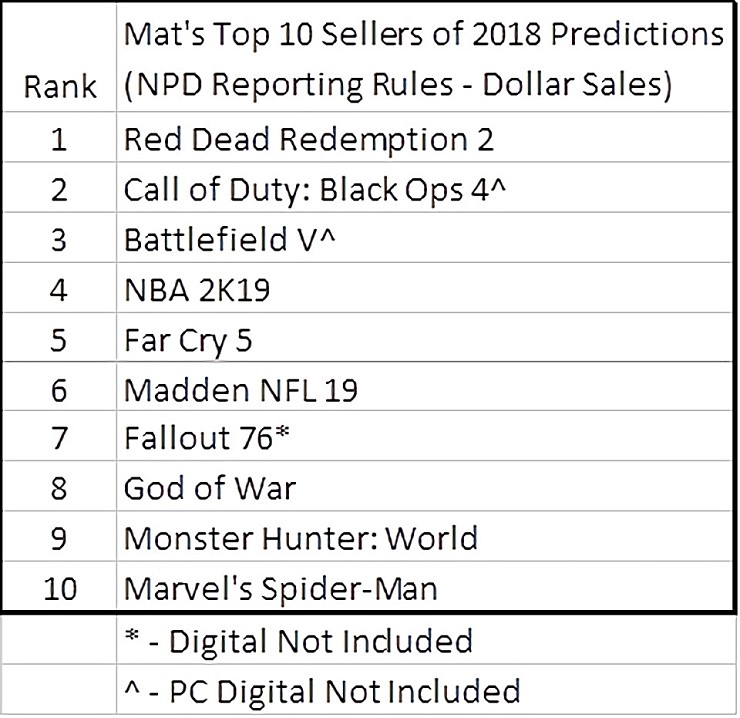The height and width of the screenshot is (718, 740).
Task: Select the rank 5 cell
Action: 58,341
